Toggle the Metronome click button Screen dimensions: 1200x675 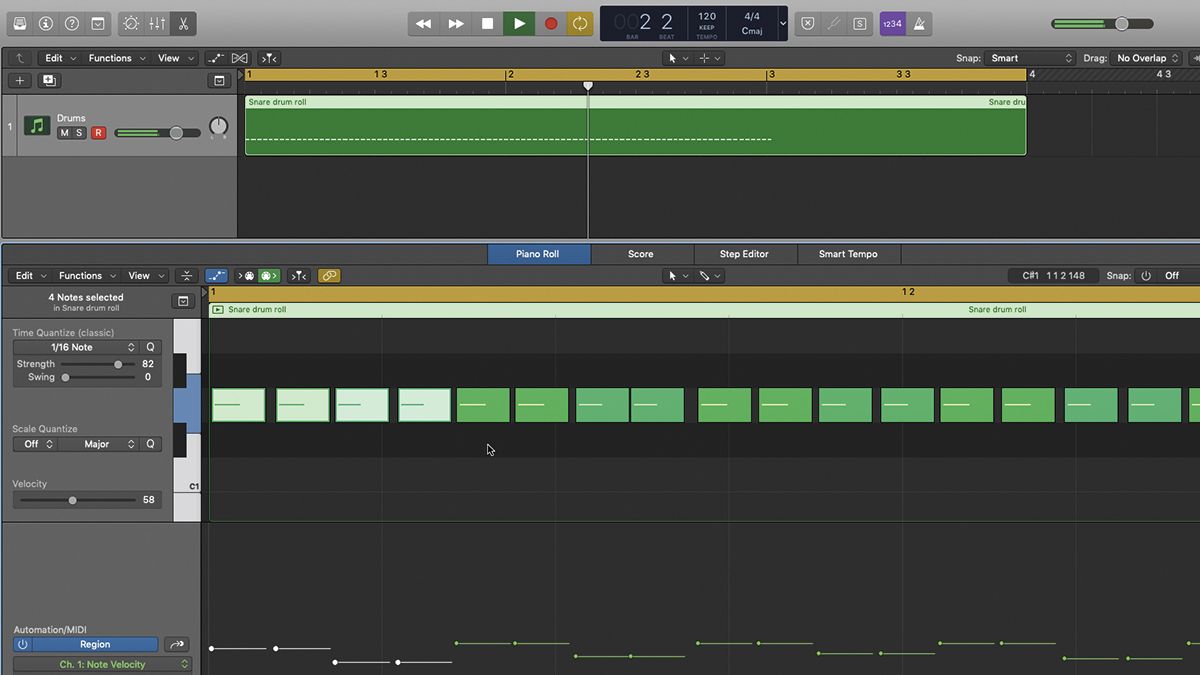919,23
